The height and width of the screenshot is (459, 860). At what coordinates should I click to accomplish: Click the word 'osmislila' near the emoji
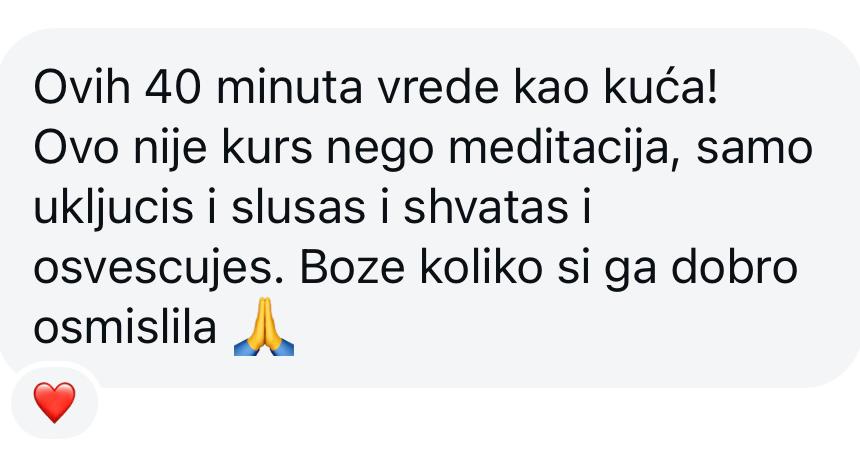(x=125, y=328)
